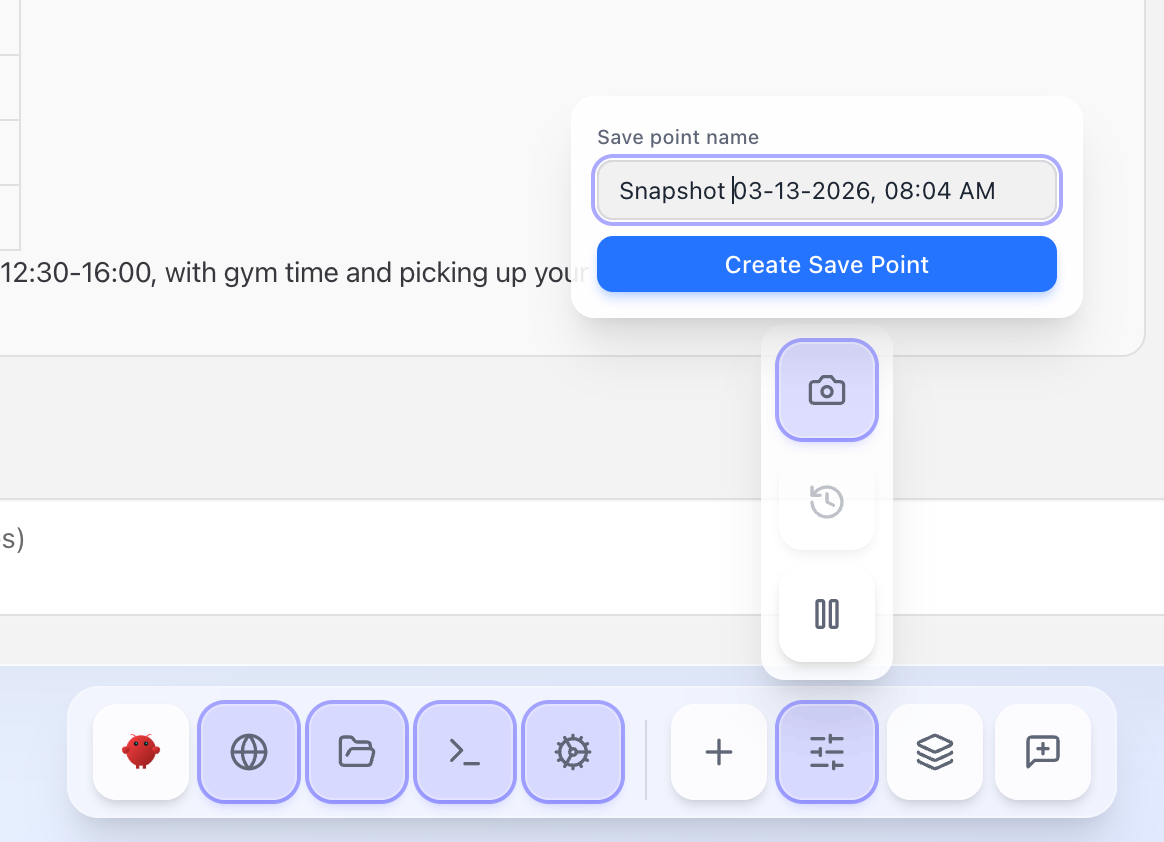
Task: Click the Save point name label
Action: [677, 137]
